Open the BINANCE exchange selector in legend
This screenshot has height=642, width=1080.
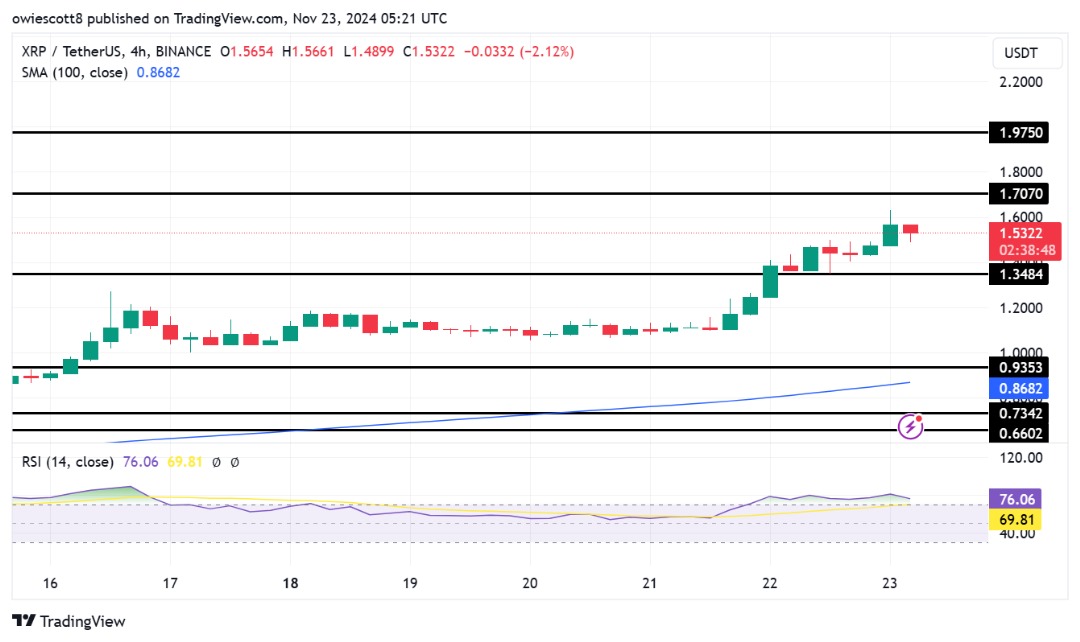point(185,49)
